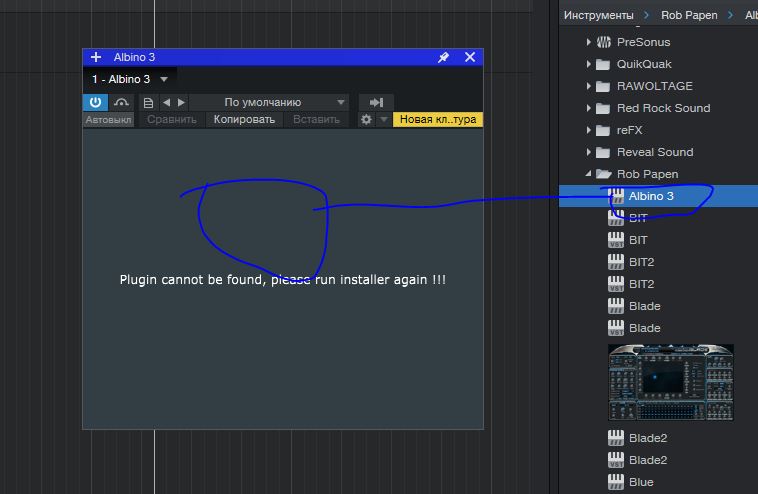Select the reFX folder name

click(629, 130)
